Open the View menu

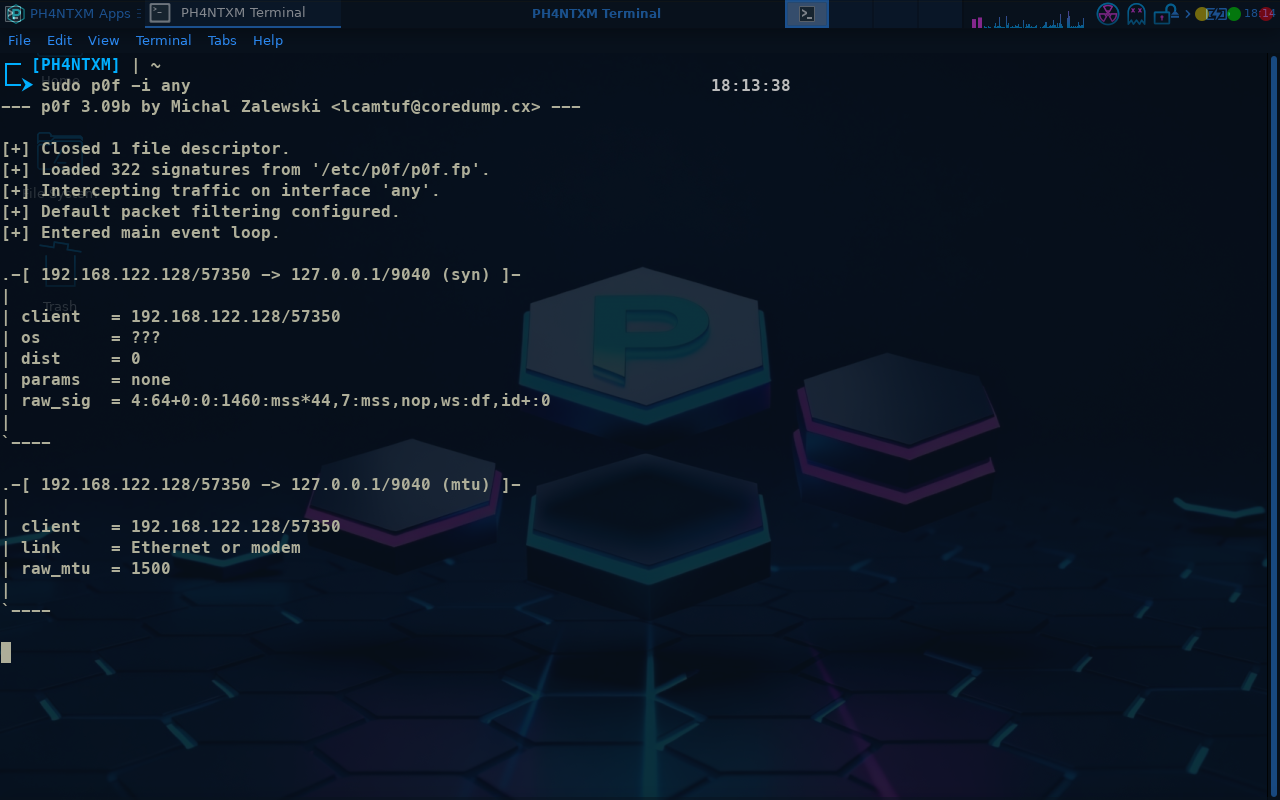[103, 41]
